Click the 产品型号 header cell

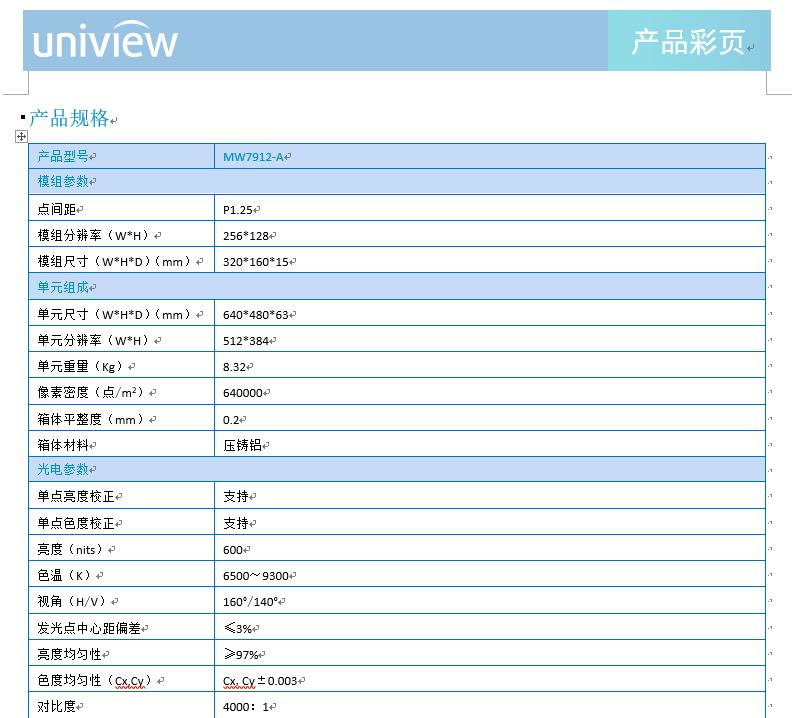pos(63,157)
